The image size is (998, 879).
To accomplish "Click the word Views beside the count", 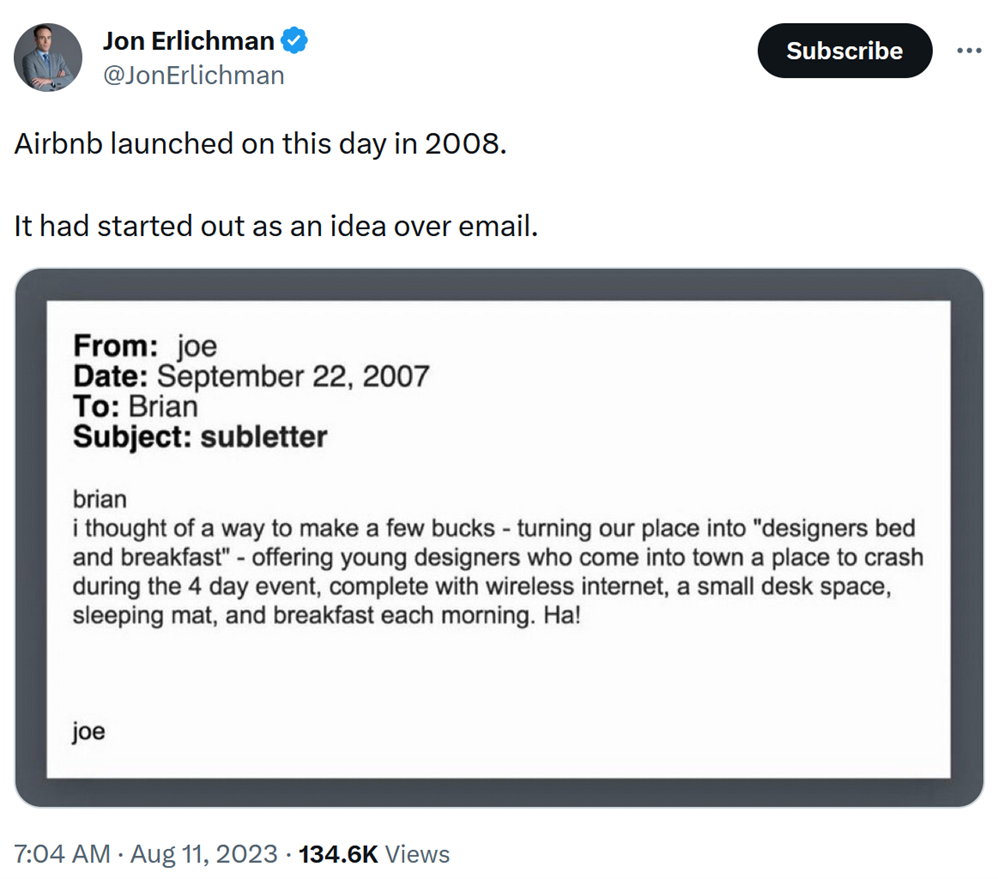I will pos(417,854).
